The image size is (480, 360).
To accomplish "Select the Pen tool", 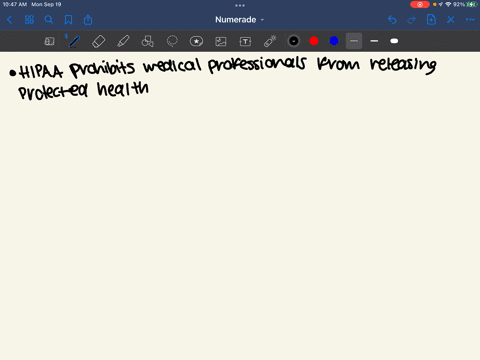I will coord(74,41).
